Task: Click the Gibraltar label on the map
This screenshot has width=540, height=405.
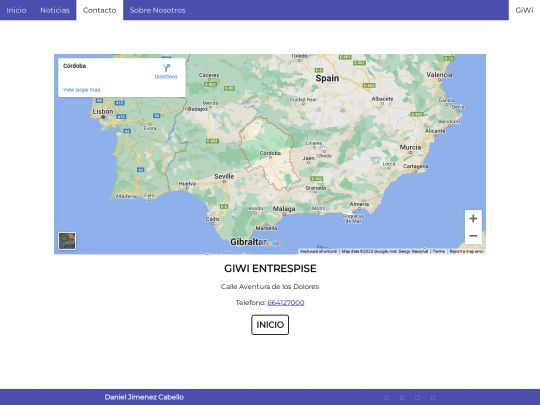Action: pyautogui.click(x=248, y=242)
